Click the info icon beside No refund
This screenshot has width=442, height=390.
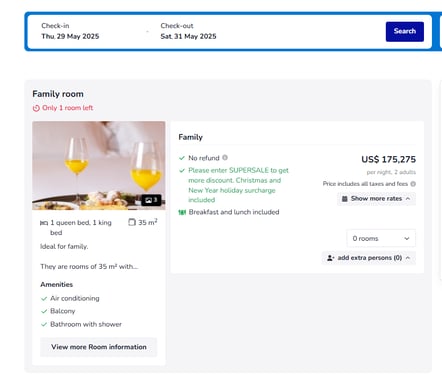225,157
